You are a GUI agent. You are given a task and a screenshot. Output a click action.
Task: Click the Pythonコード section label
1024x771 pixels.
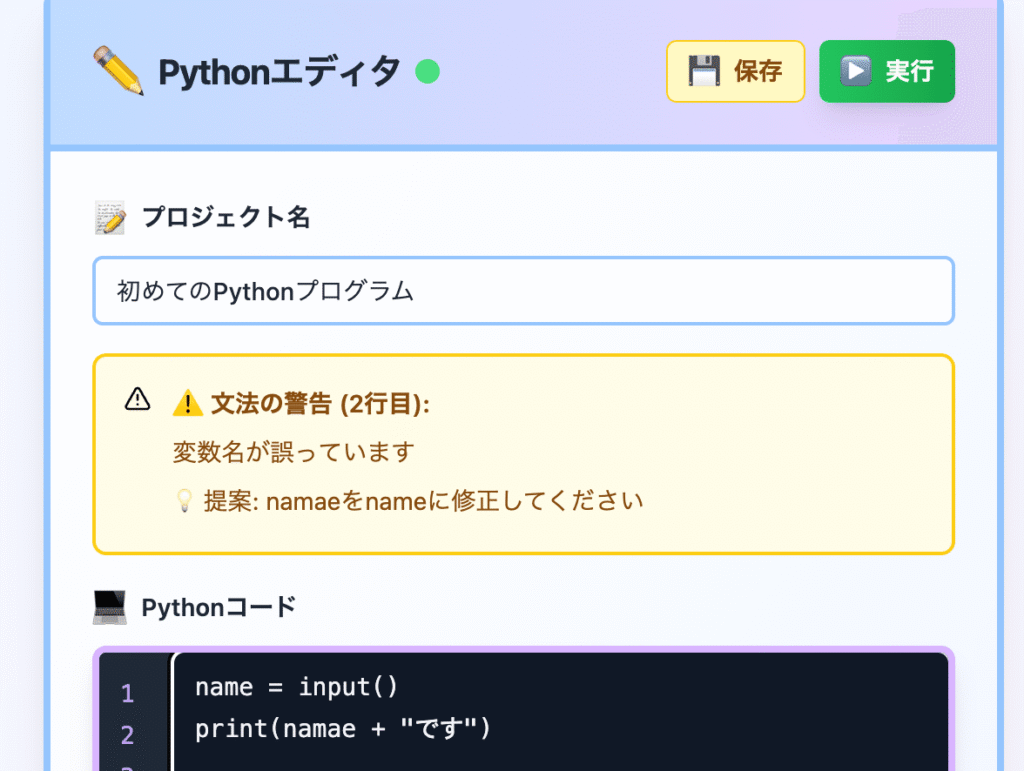pos(219,607)
